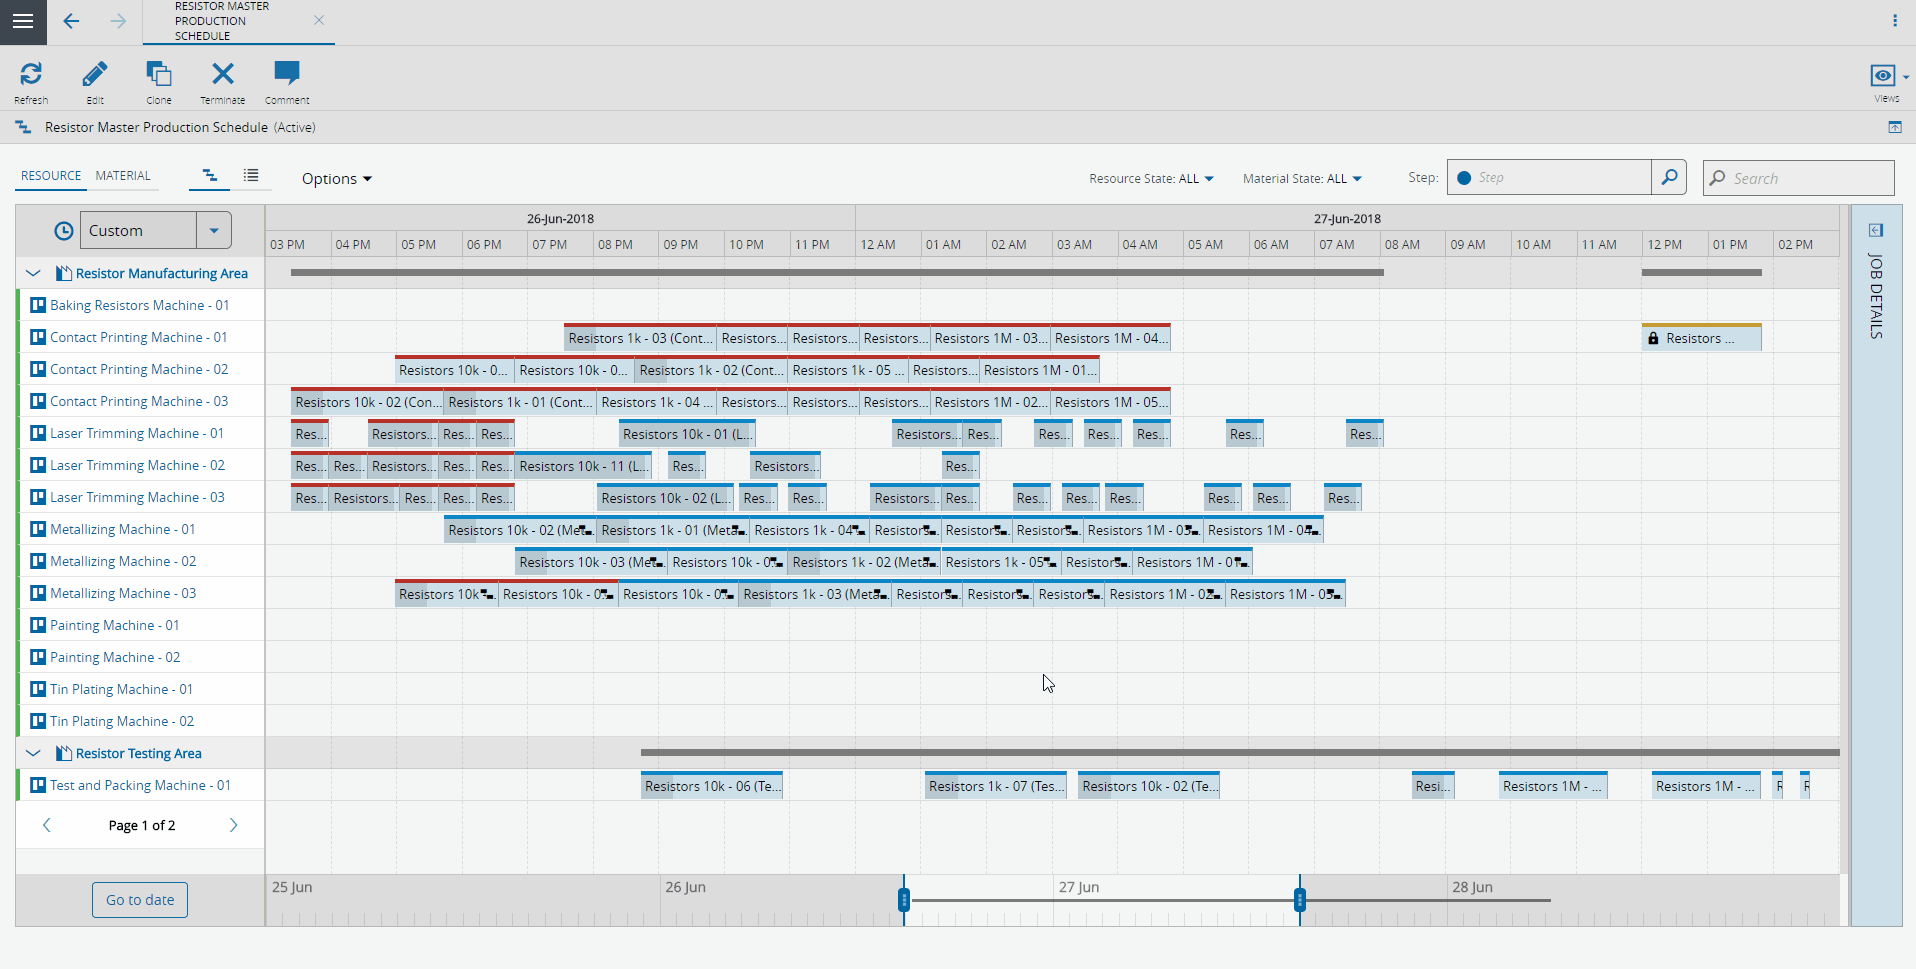The image size is (1916, 969).
Task: Open the Options dropdown
Action: [x=337, y=179]
